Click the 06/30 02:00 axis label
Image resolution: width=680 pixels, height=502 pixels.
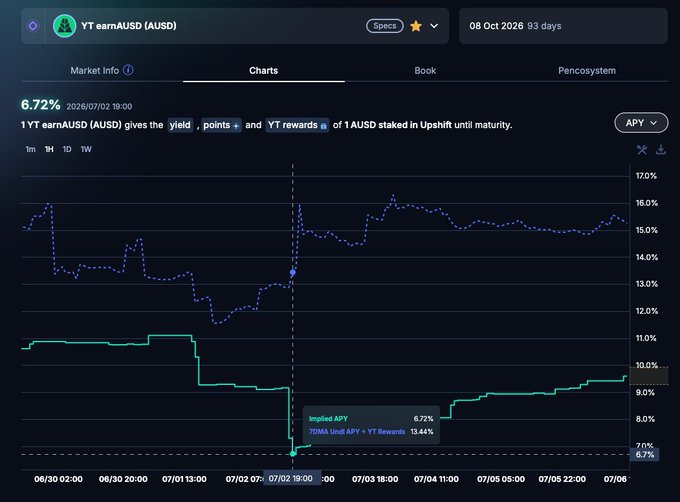click(59, 479)
